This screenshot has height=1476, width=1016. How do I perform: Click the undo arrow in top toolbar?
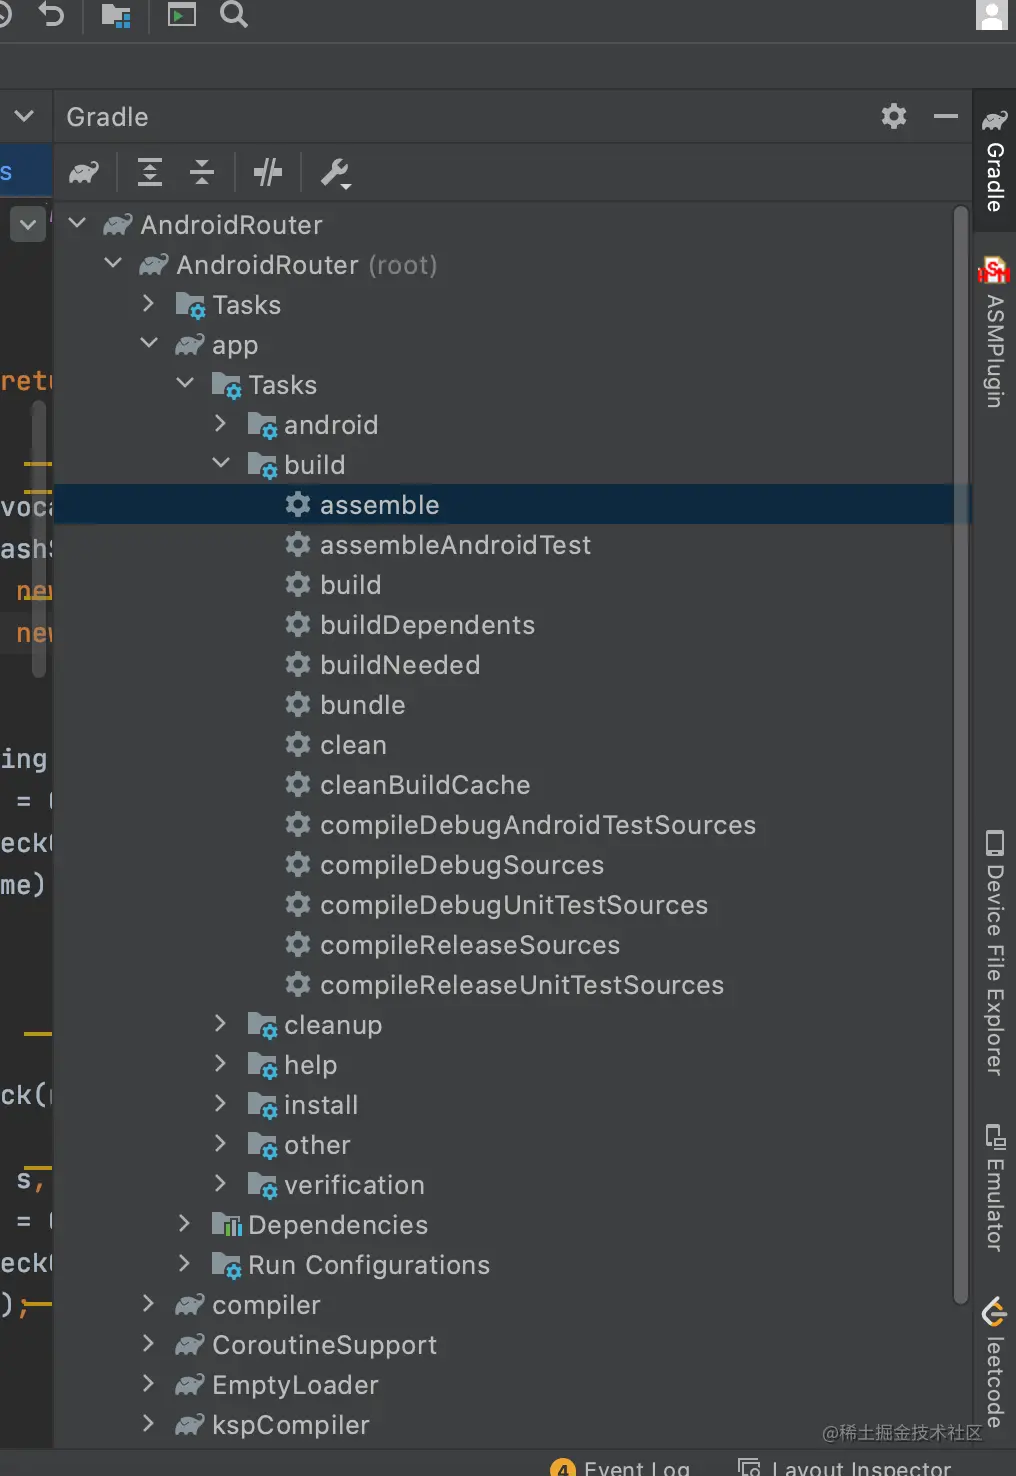click(50, 16)
